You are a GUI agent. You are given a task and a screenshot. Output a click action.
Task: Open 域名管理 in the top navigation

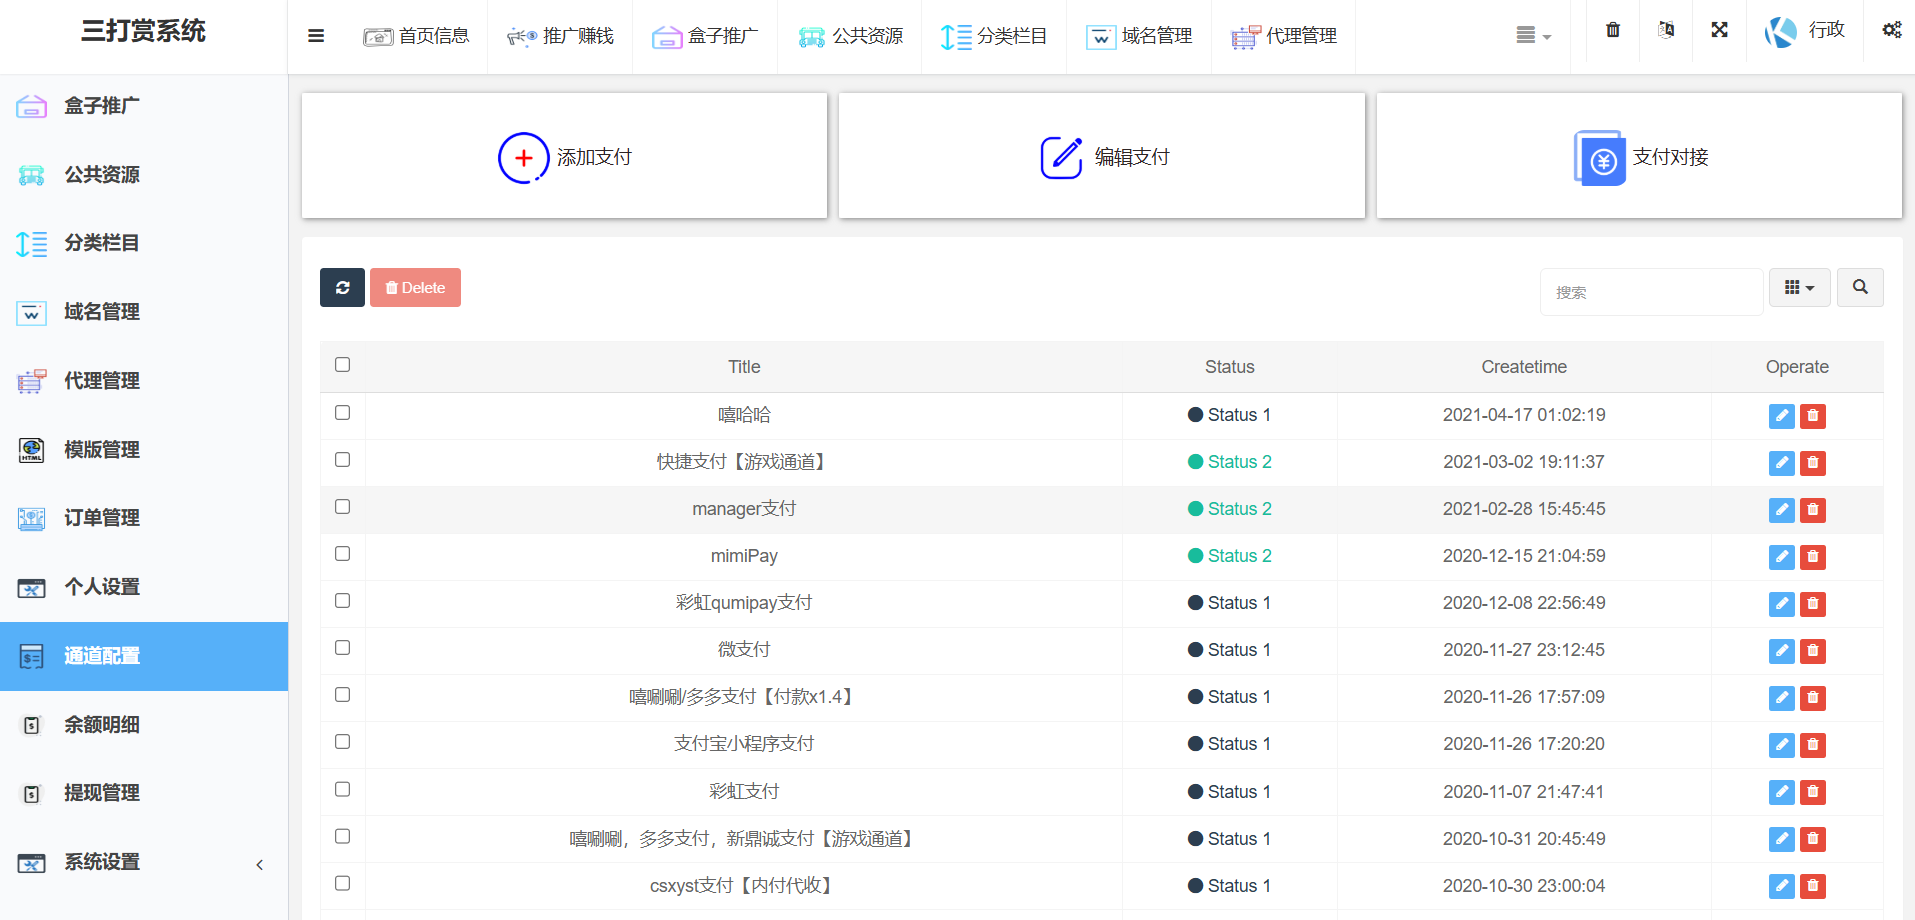pyautogui.click(x=1139, y=36)
